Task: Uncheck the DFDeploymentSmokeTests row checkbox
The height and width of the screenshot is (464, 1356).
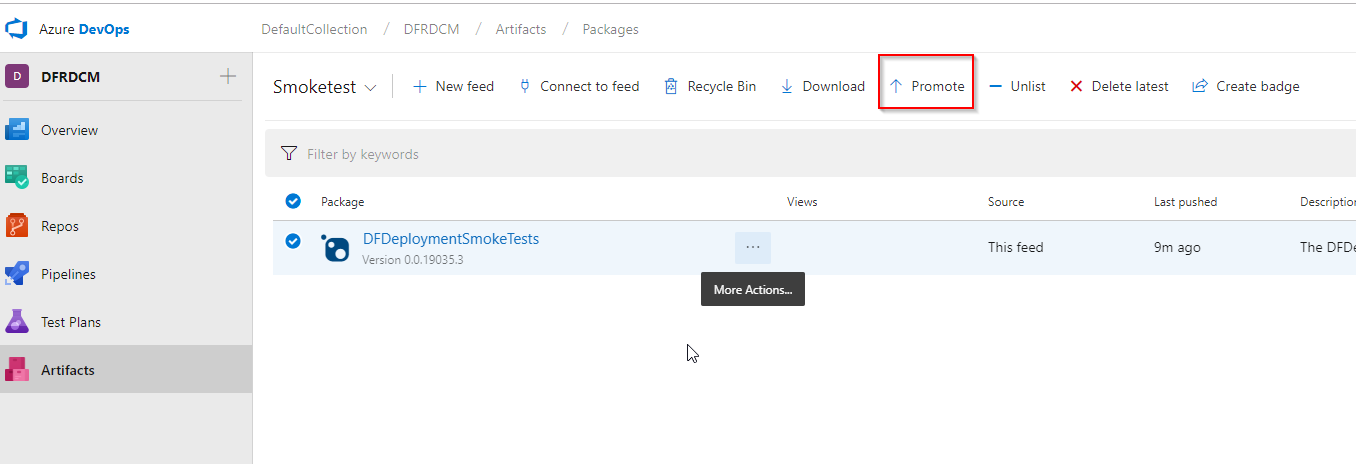Action: [x=293, y=240]
